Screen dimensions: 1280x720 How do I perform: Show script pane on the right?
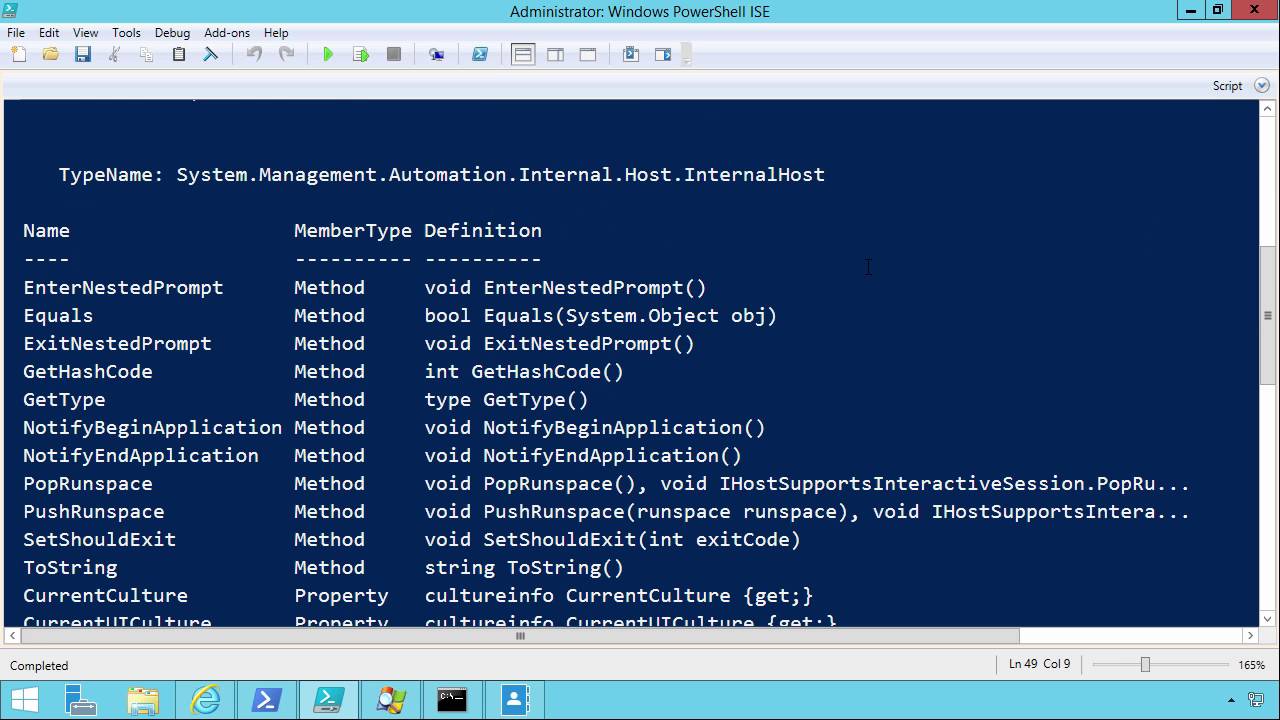(x=555, y=55)
